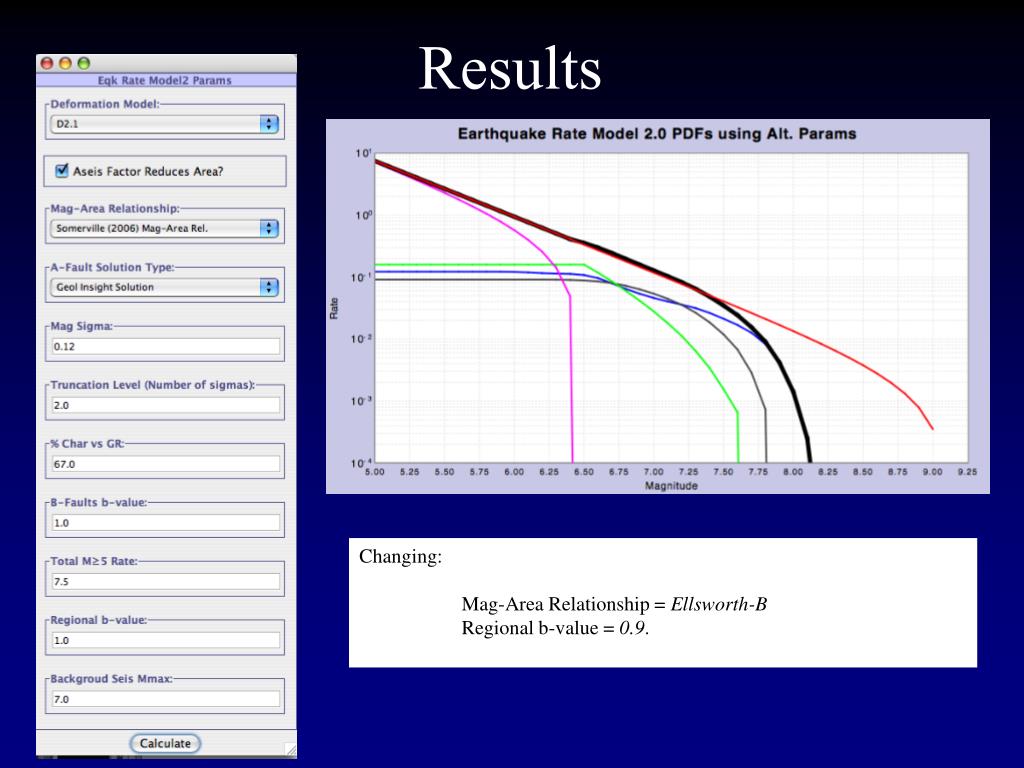
Task: Click the % Char vs GR field
Action: [x=166, y=464]
